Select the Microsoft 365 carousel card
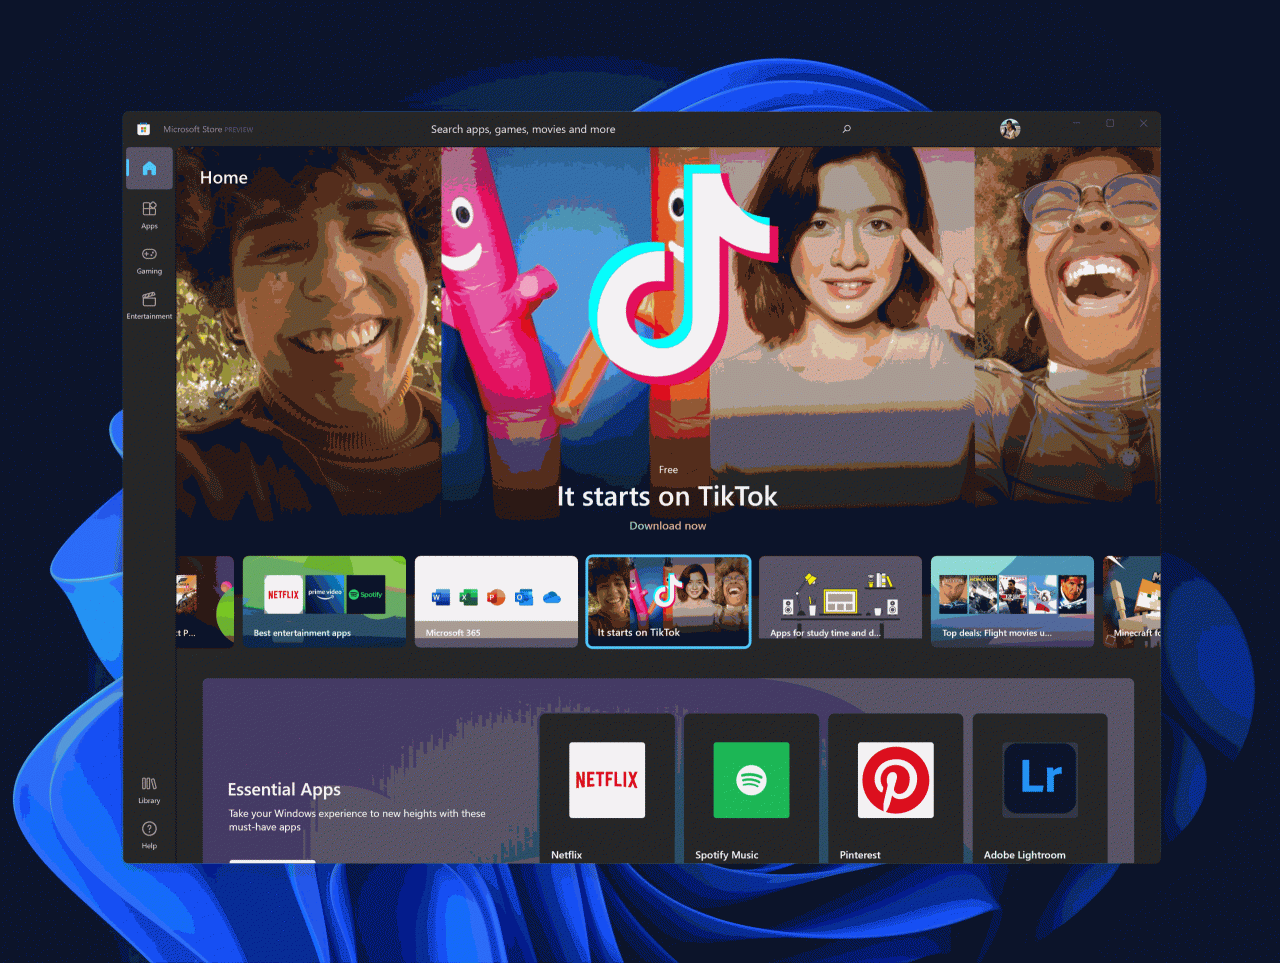The height and width of the screenshot is (963, 1280). point(496,601)
